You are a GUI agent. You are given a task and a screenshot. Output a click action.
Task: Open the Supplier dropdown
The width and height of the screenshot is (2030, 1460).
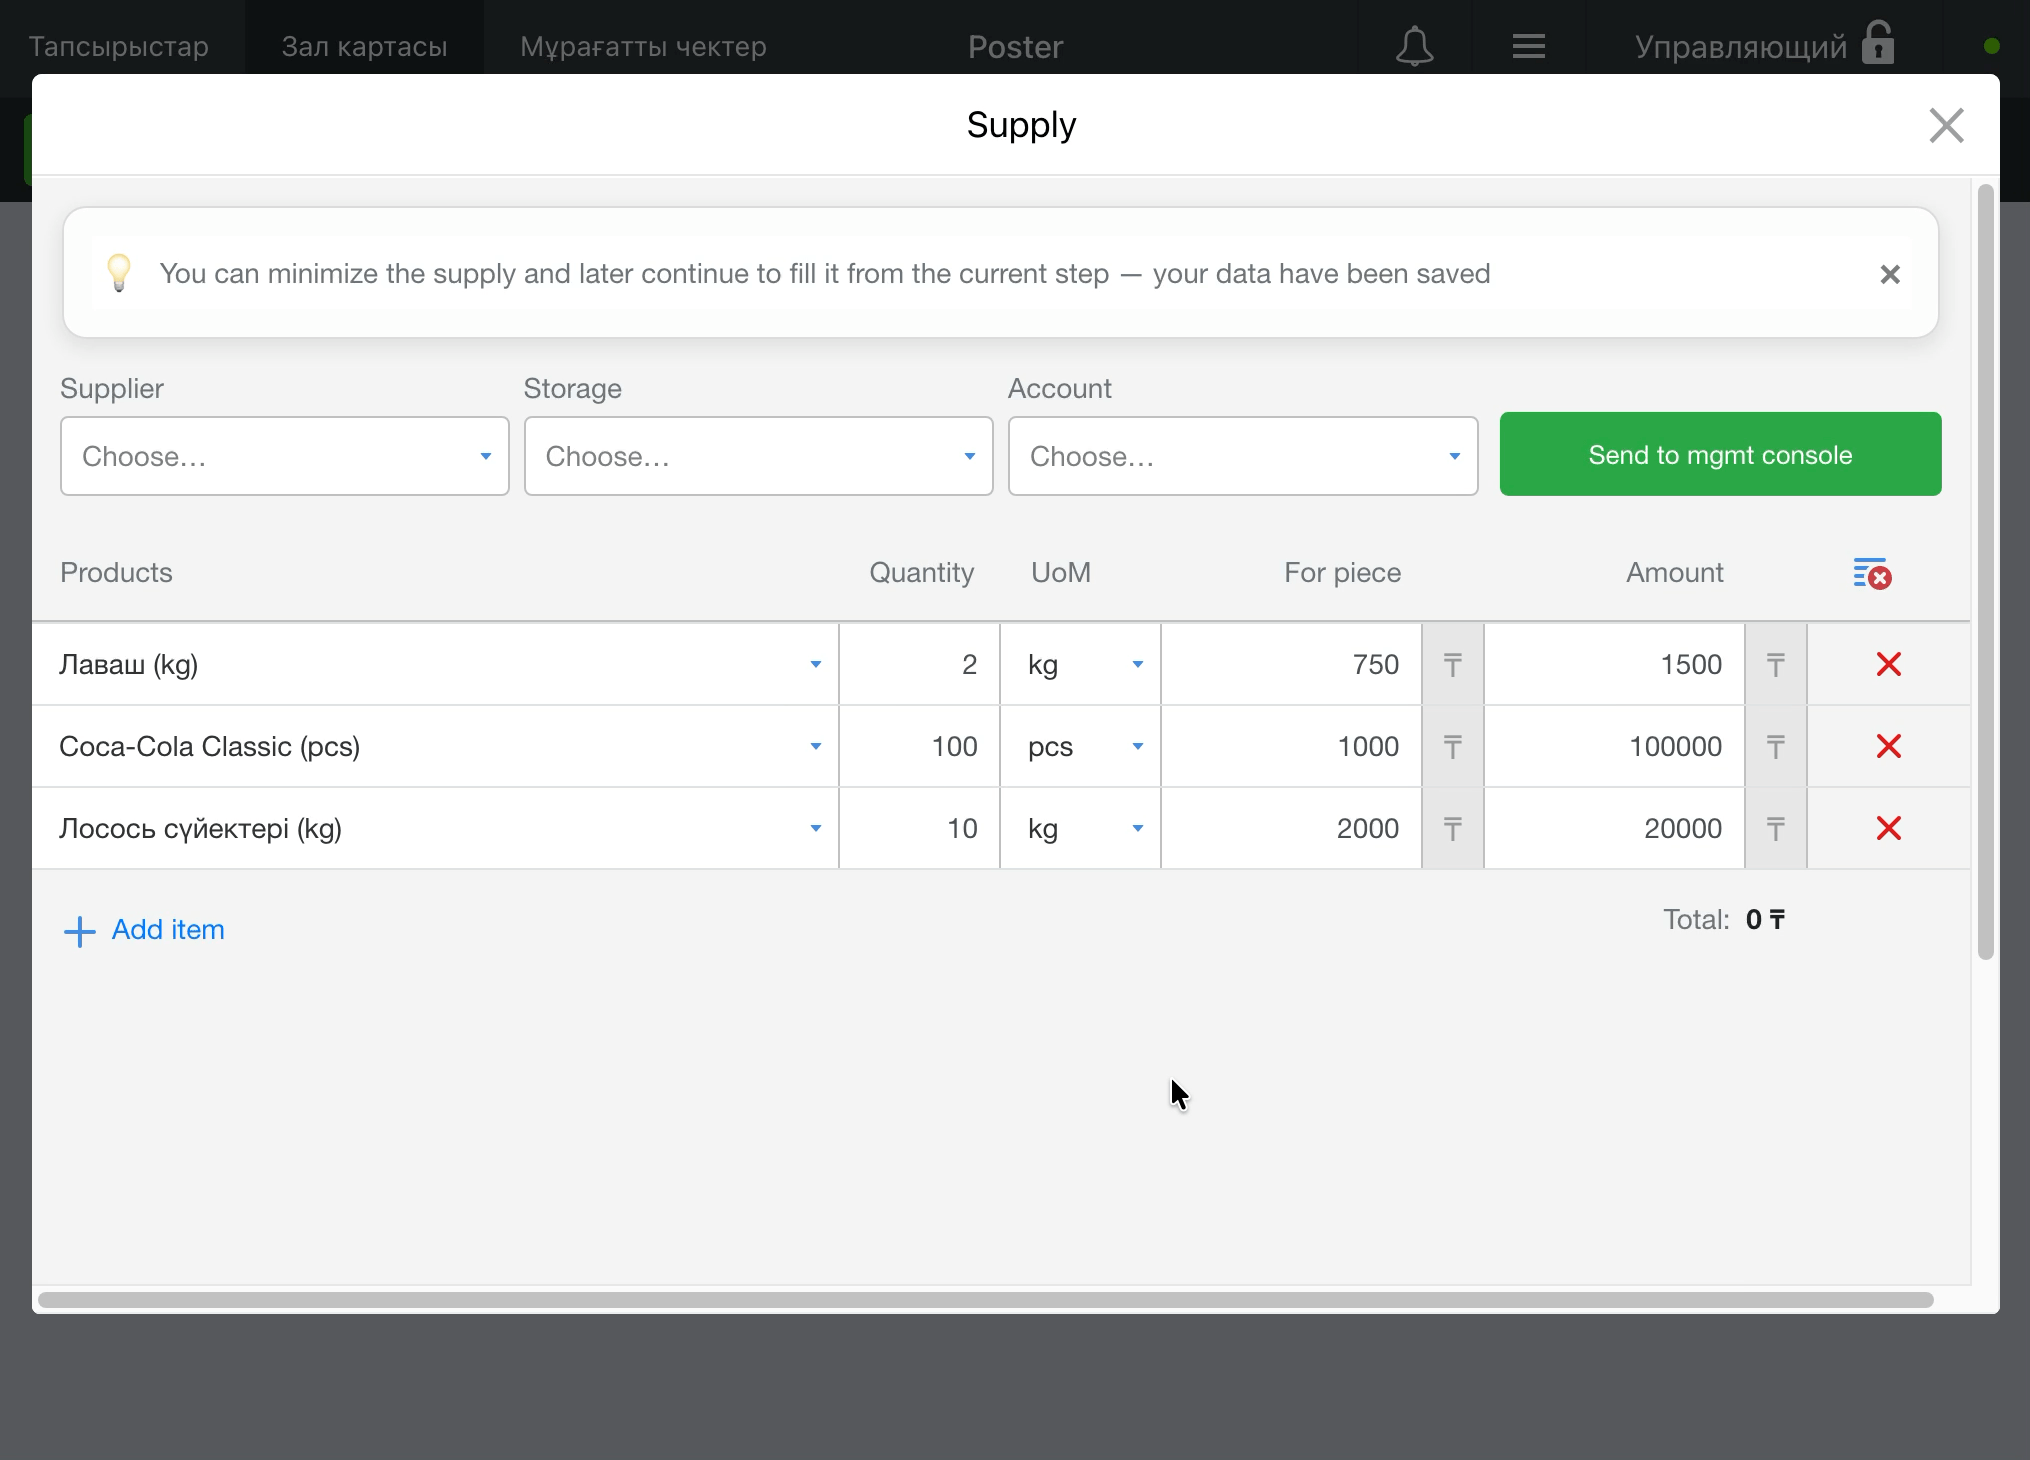(x=285, y=456)
